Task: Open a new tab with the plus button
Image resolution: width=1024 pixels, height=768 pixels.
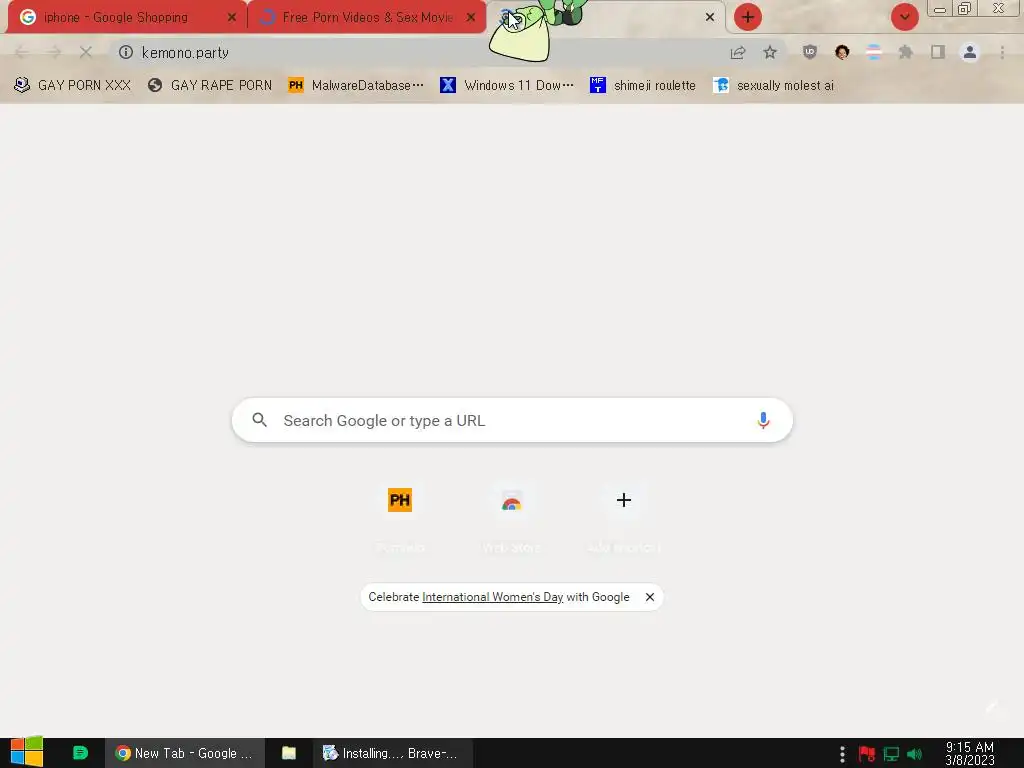Action: click(x=748, y=17)
